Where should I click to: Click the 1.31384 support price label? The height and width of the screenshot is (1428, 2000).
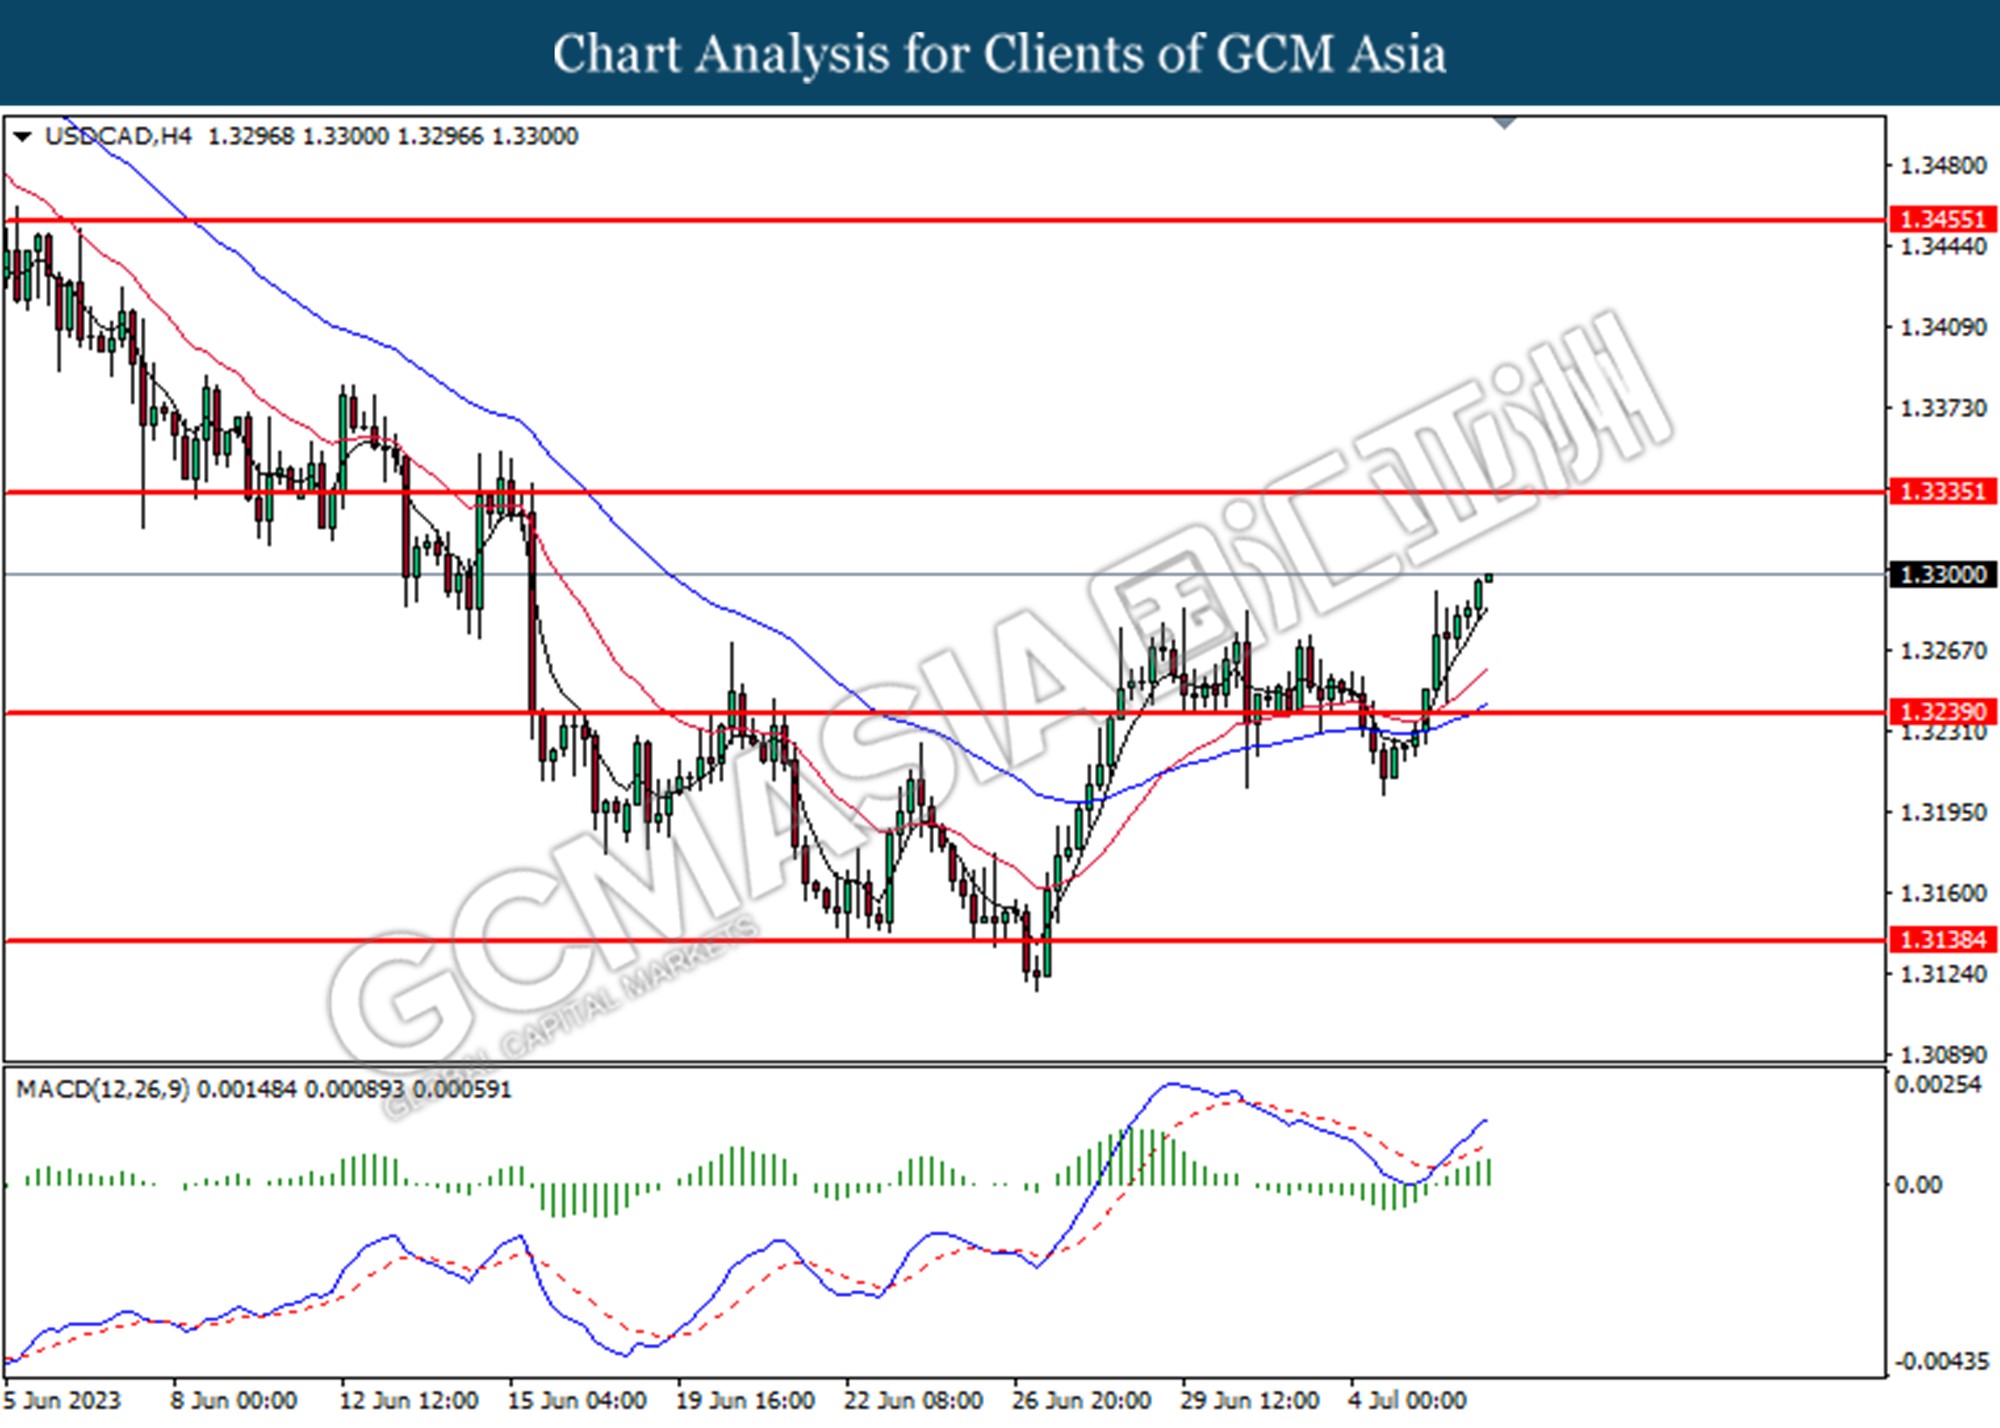coord(1942,939)
